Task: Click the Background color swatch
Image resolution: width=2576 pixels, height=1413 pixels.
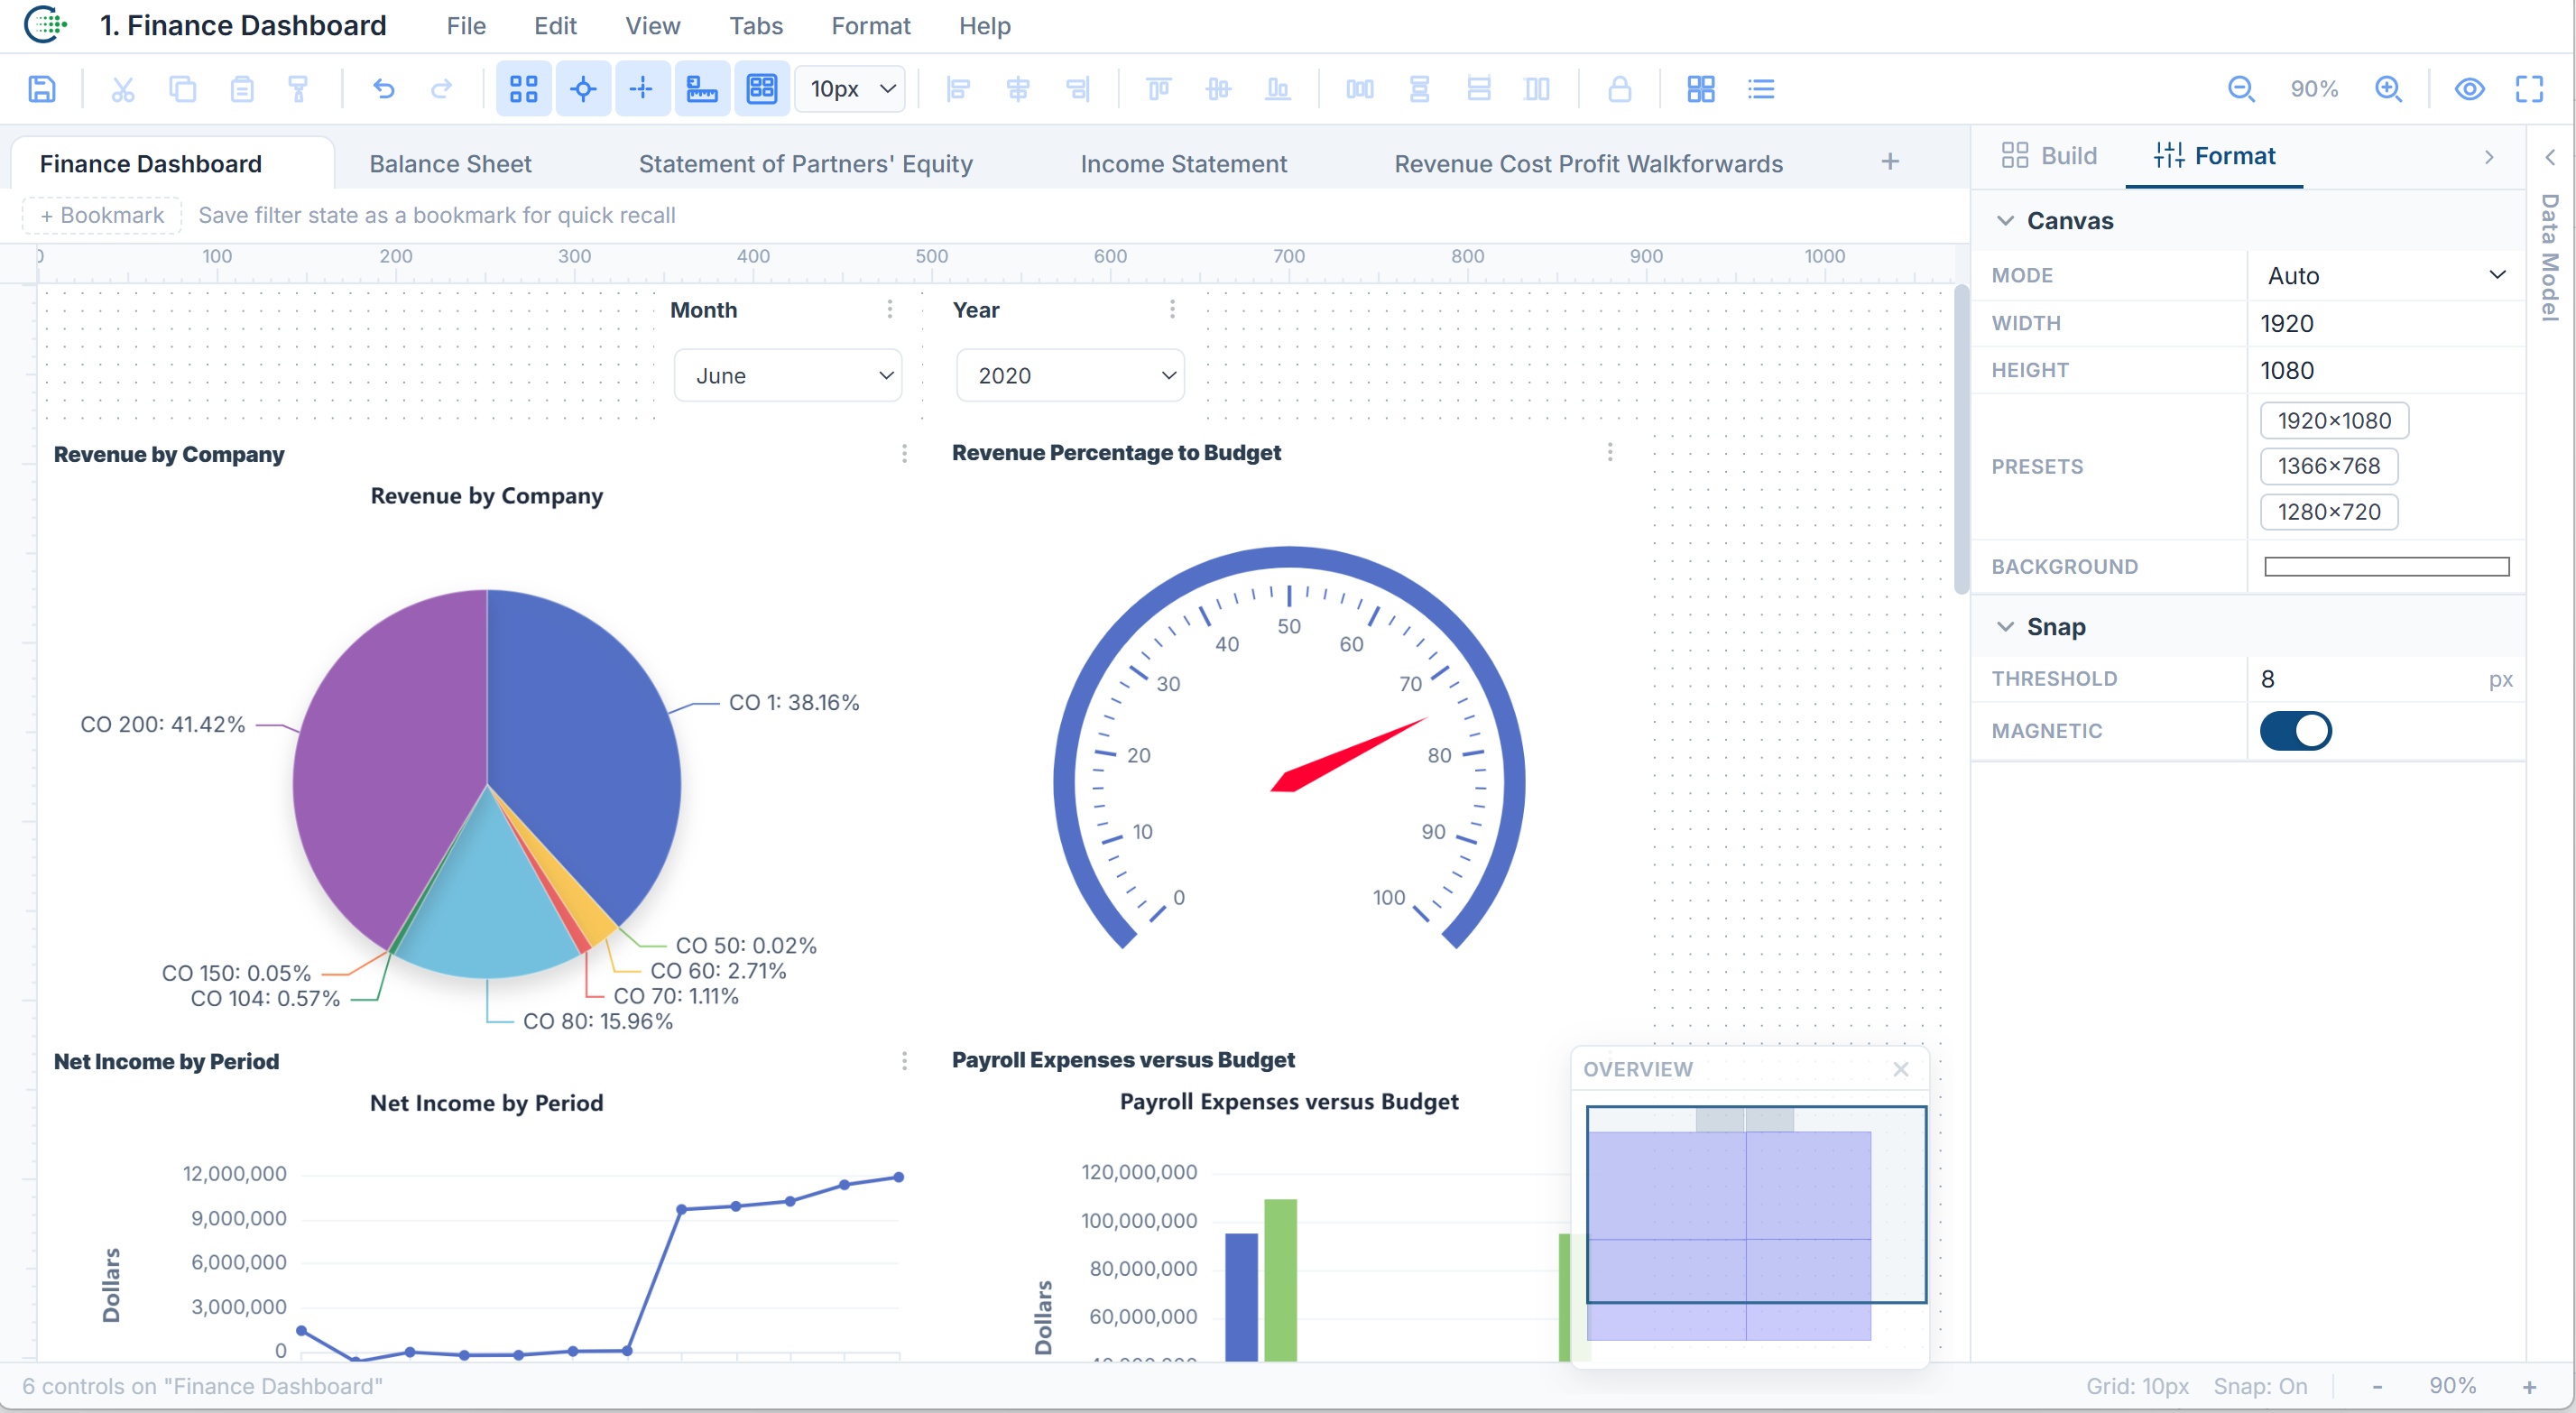Action: click(2385, 566)
